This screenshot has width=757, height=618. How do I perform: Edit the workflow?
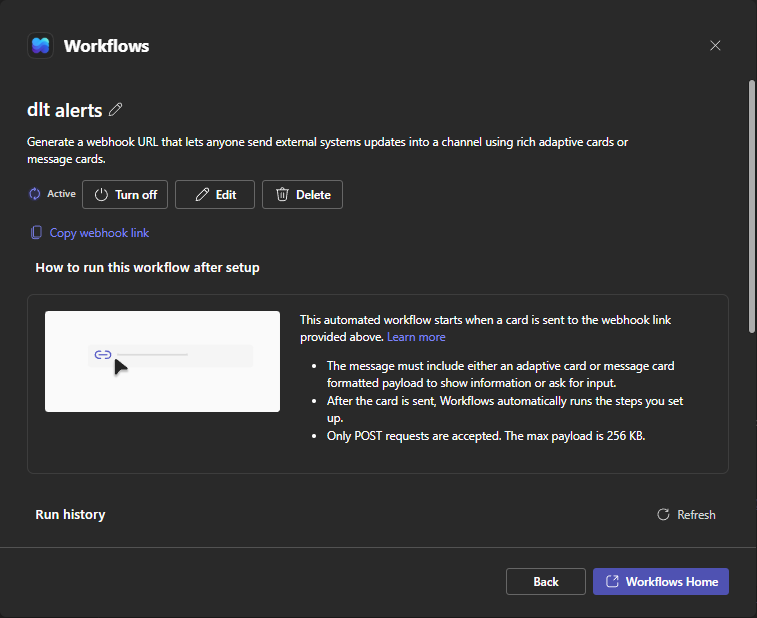tap(215, 195)
